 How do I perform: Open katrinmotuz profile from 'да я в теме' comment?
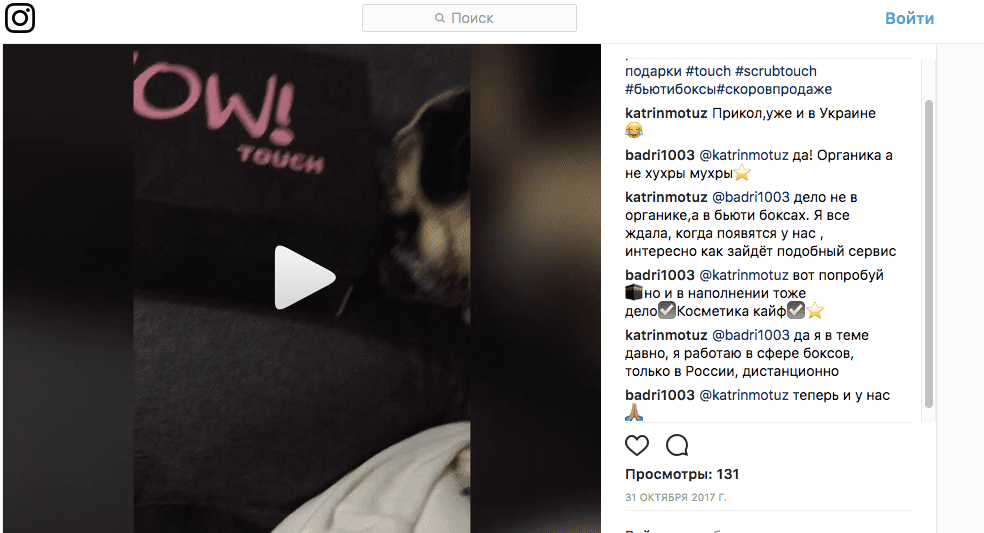click(x=666, y=335)
